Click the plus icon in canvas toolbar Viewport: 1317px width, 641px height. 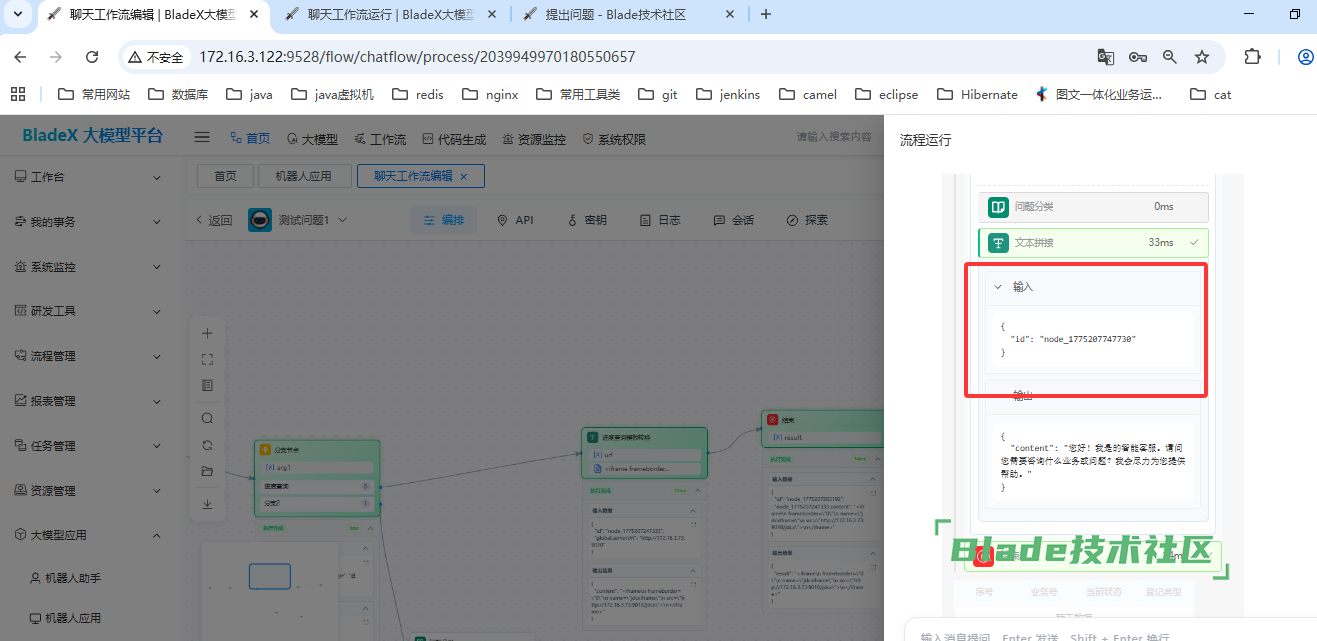207,334
